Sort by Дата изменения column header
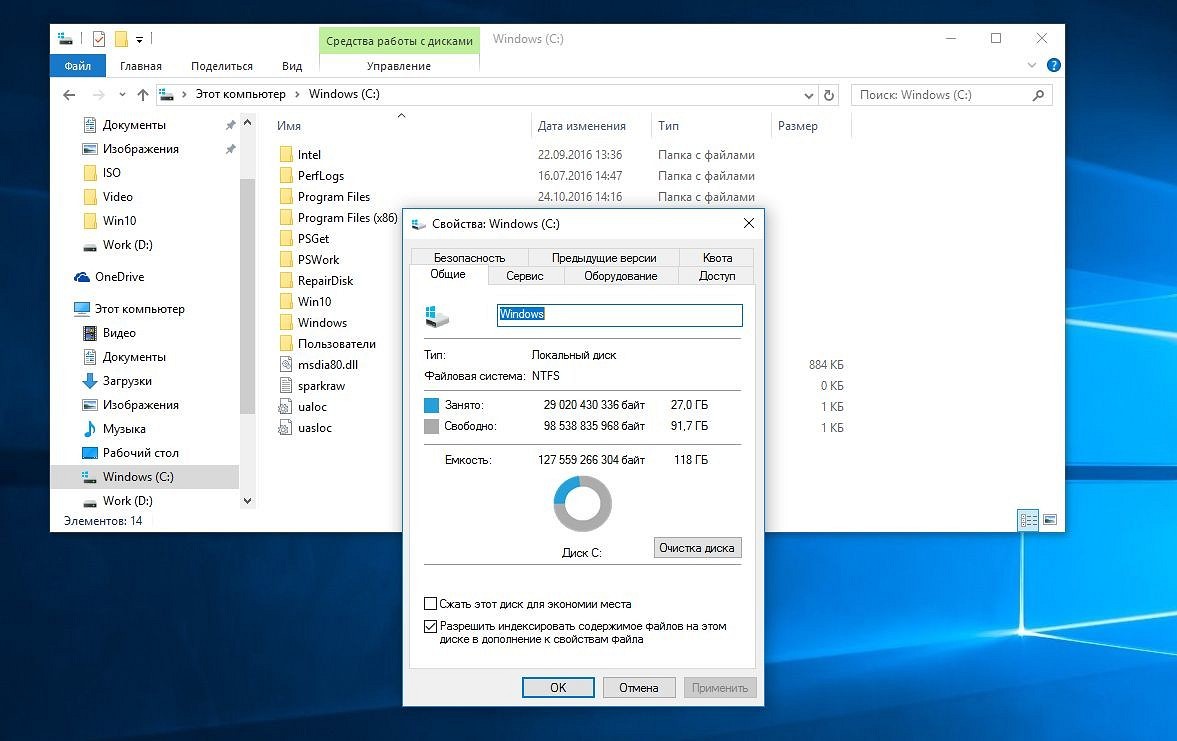 pyautogui.click(x=582, y=126)
